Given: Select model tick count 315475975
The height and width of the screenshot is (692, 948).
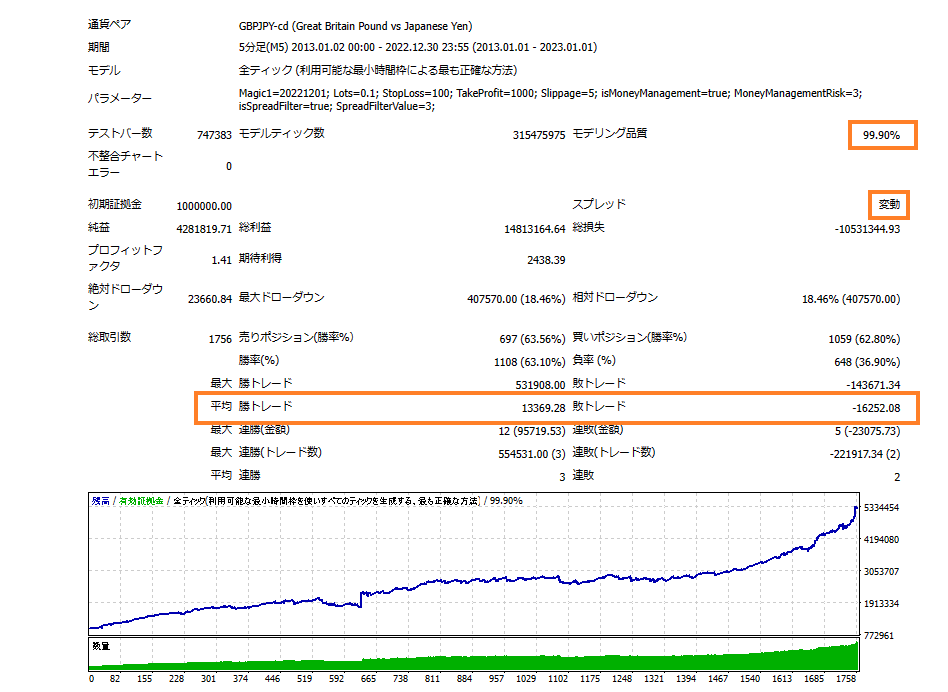Looking at the screenshot, I should (x=539, y=135).
